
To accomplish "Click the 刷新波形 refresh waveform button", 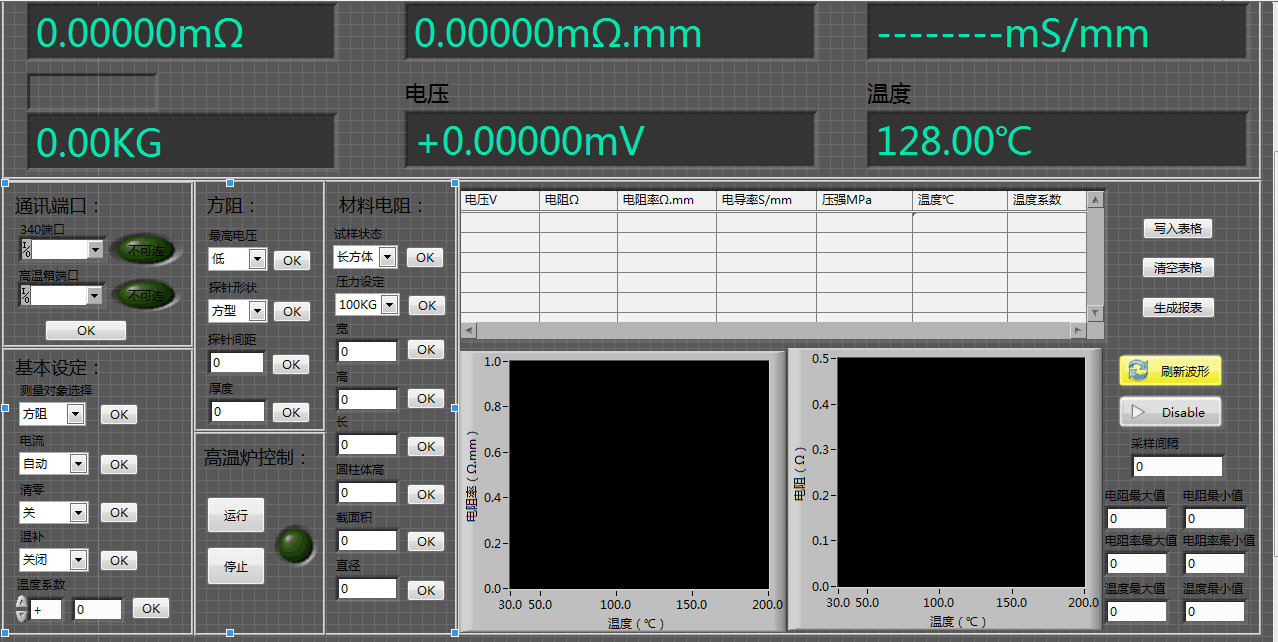I will point(1170,371).
